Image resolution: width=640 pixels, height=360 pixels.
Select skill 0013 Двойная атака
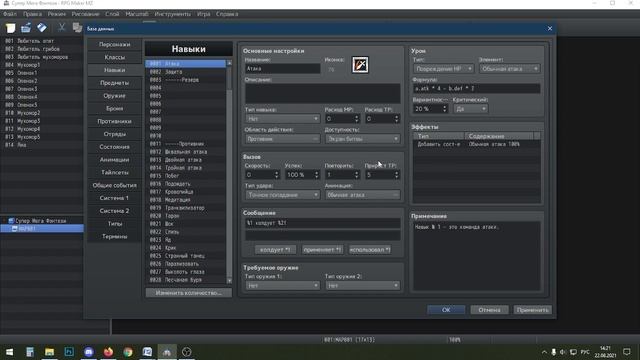(x=185, y=160)
